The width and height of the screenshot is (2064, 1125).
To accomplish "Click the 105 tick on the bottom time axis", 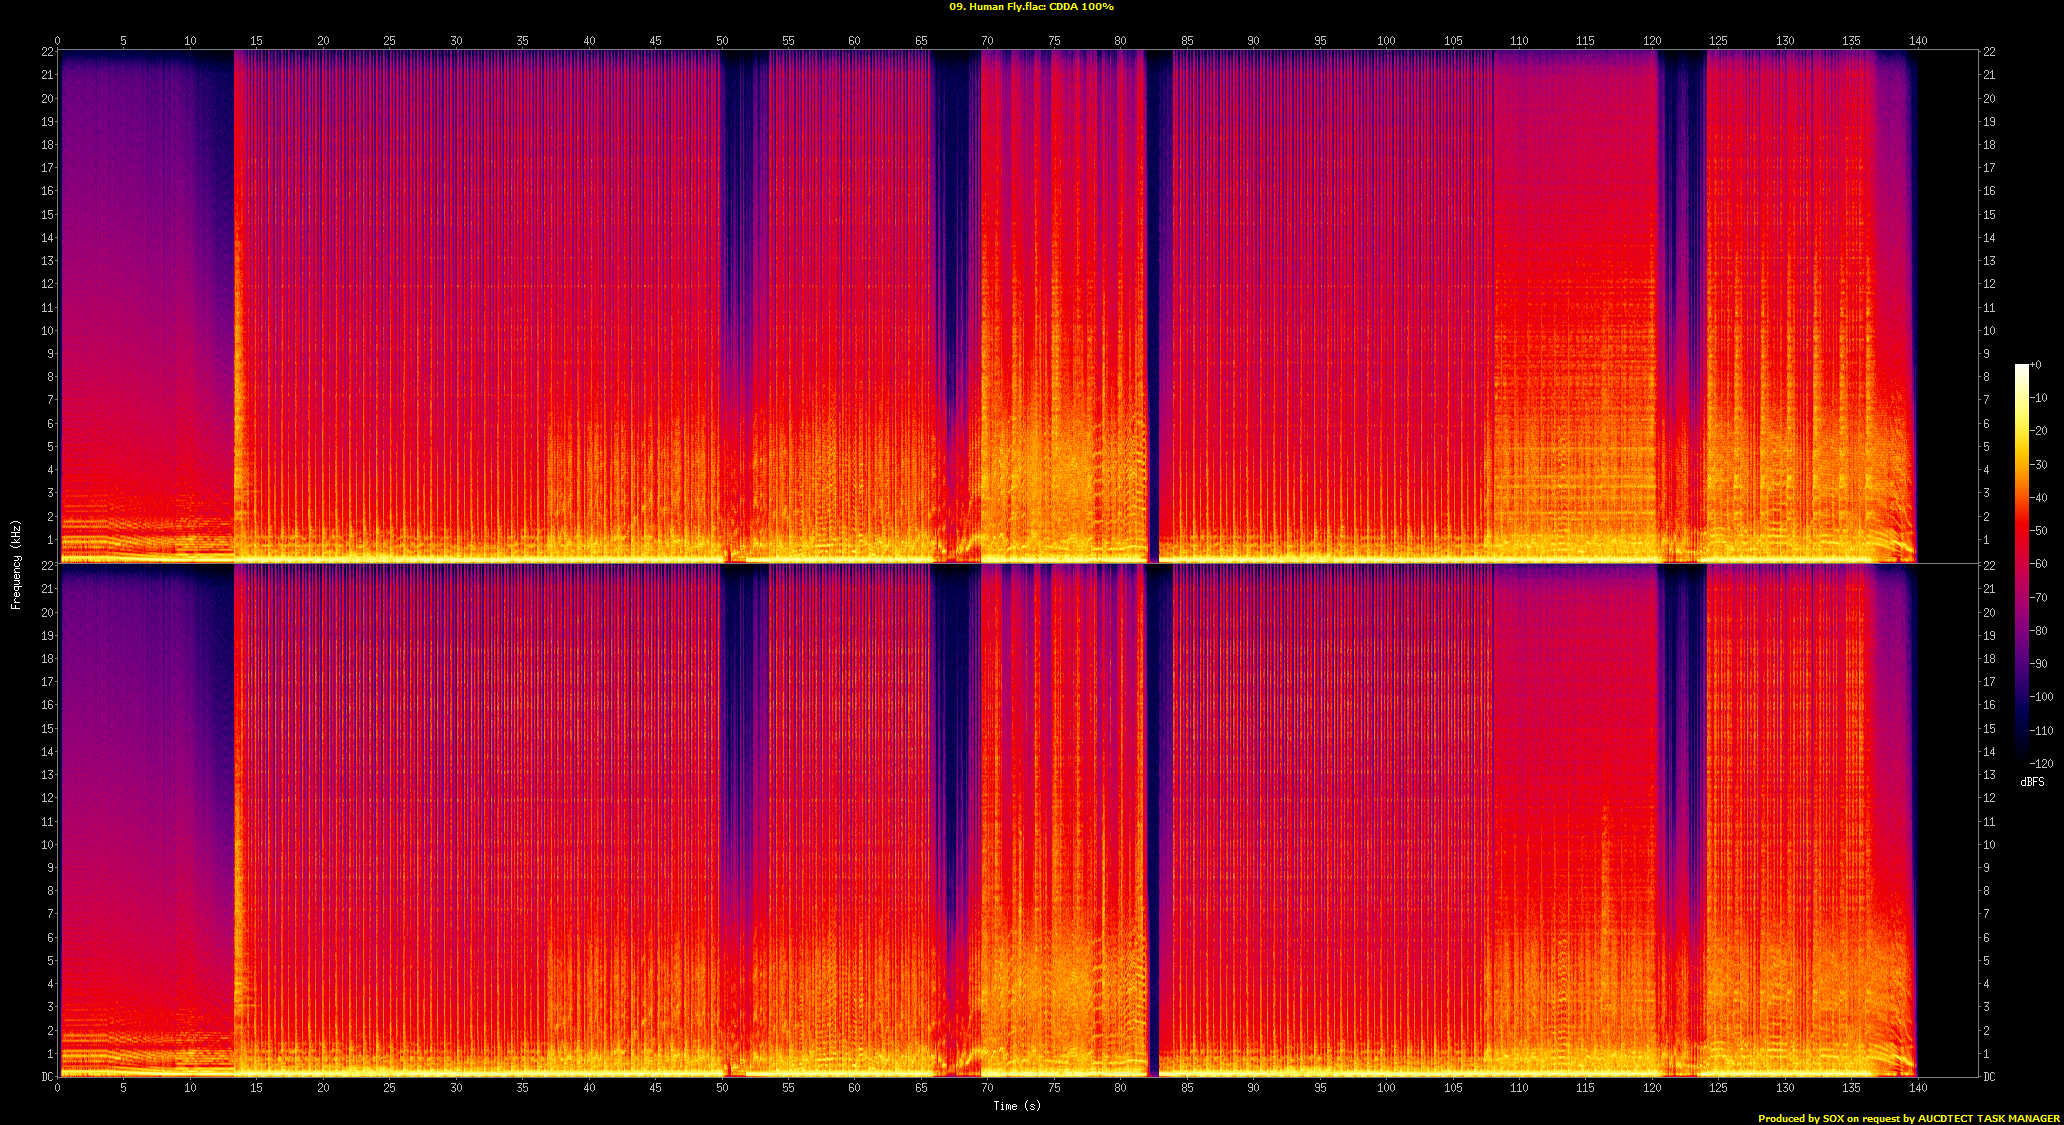I will tap(1452, 1087).
